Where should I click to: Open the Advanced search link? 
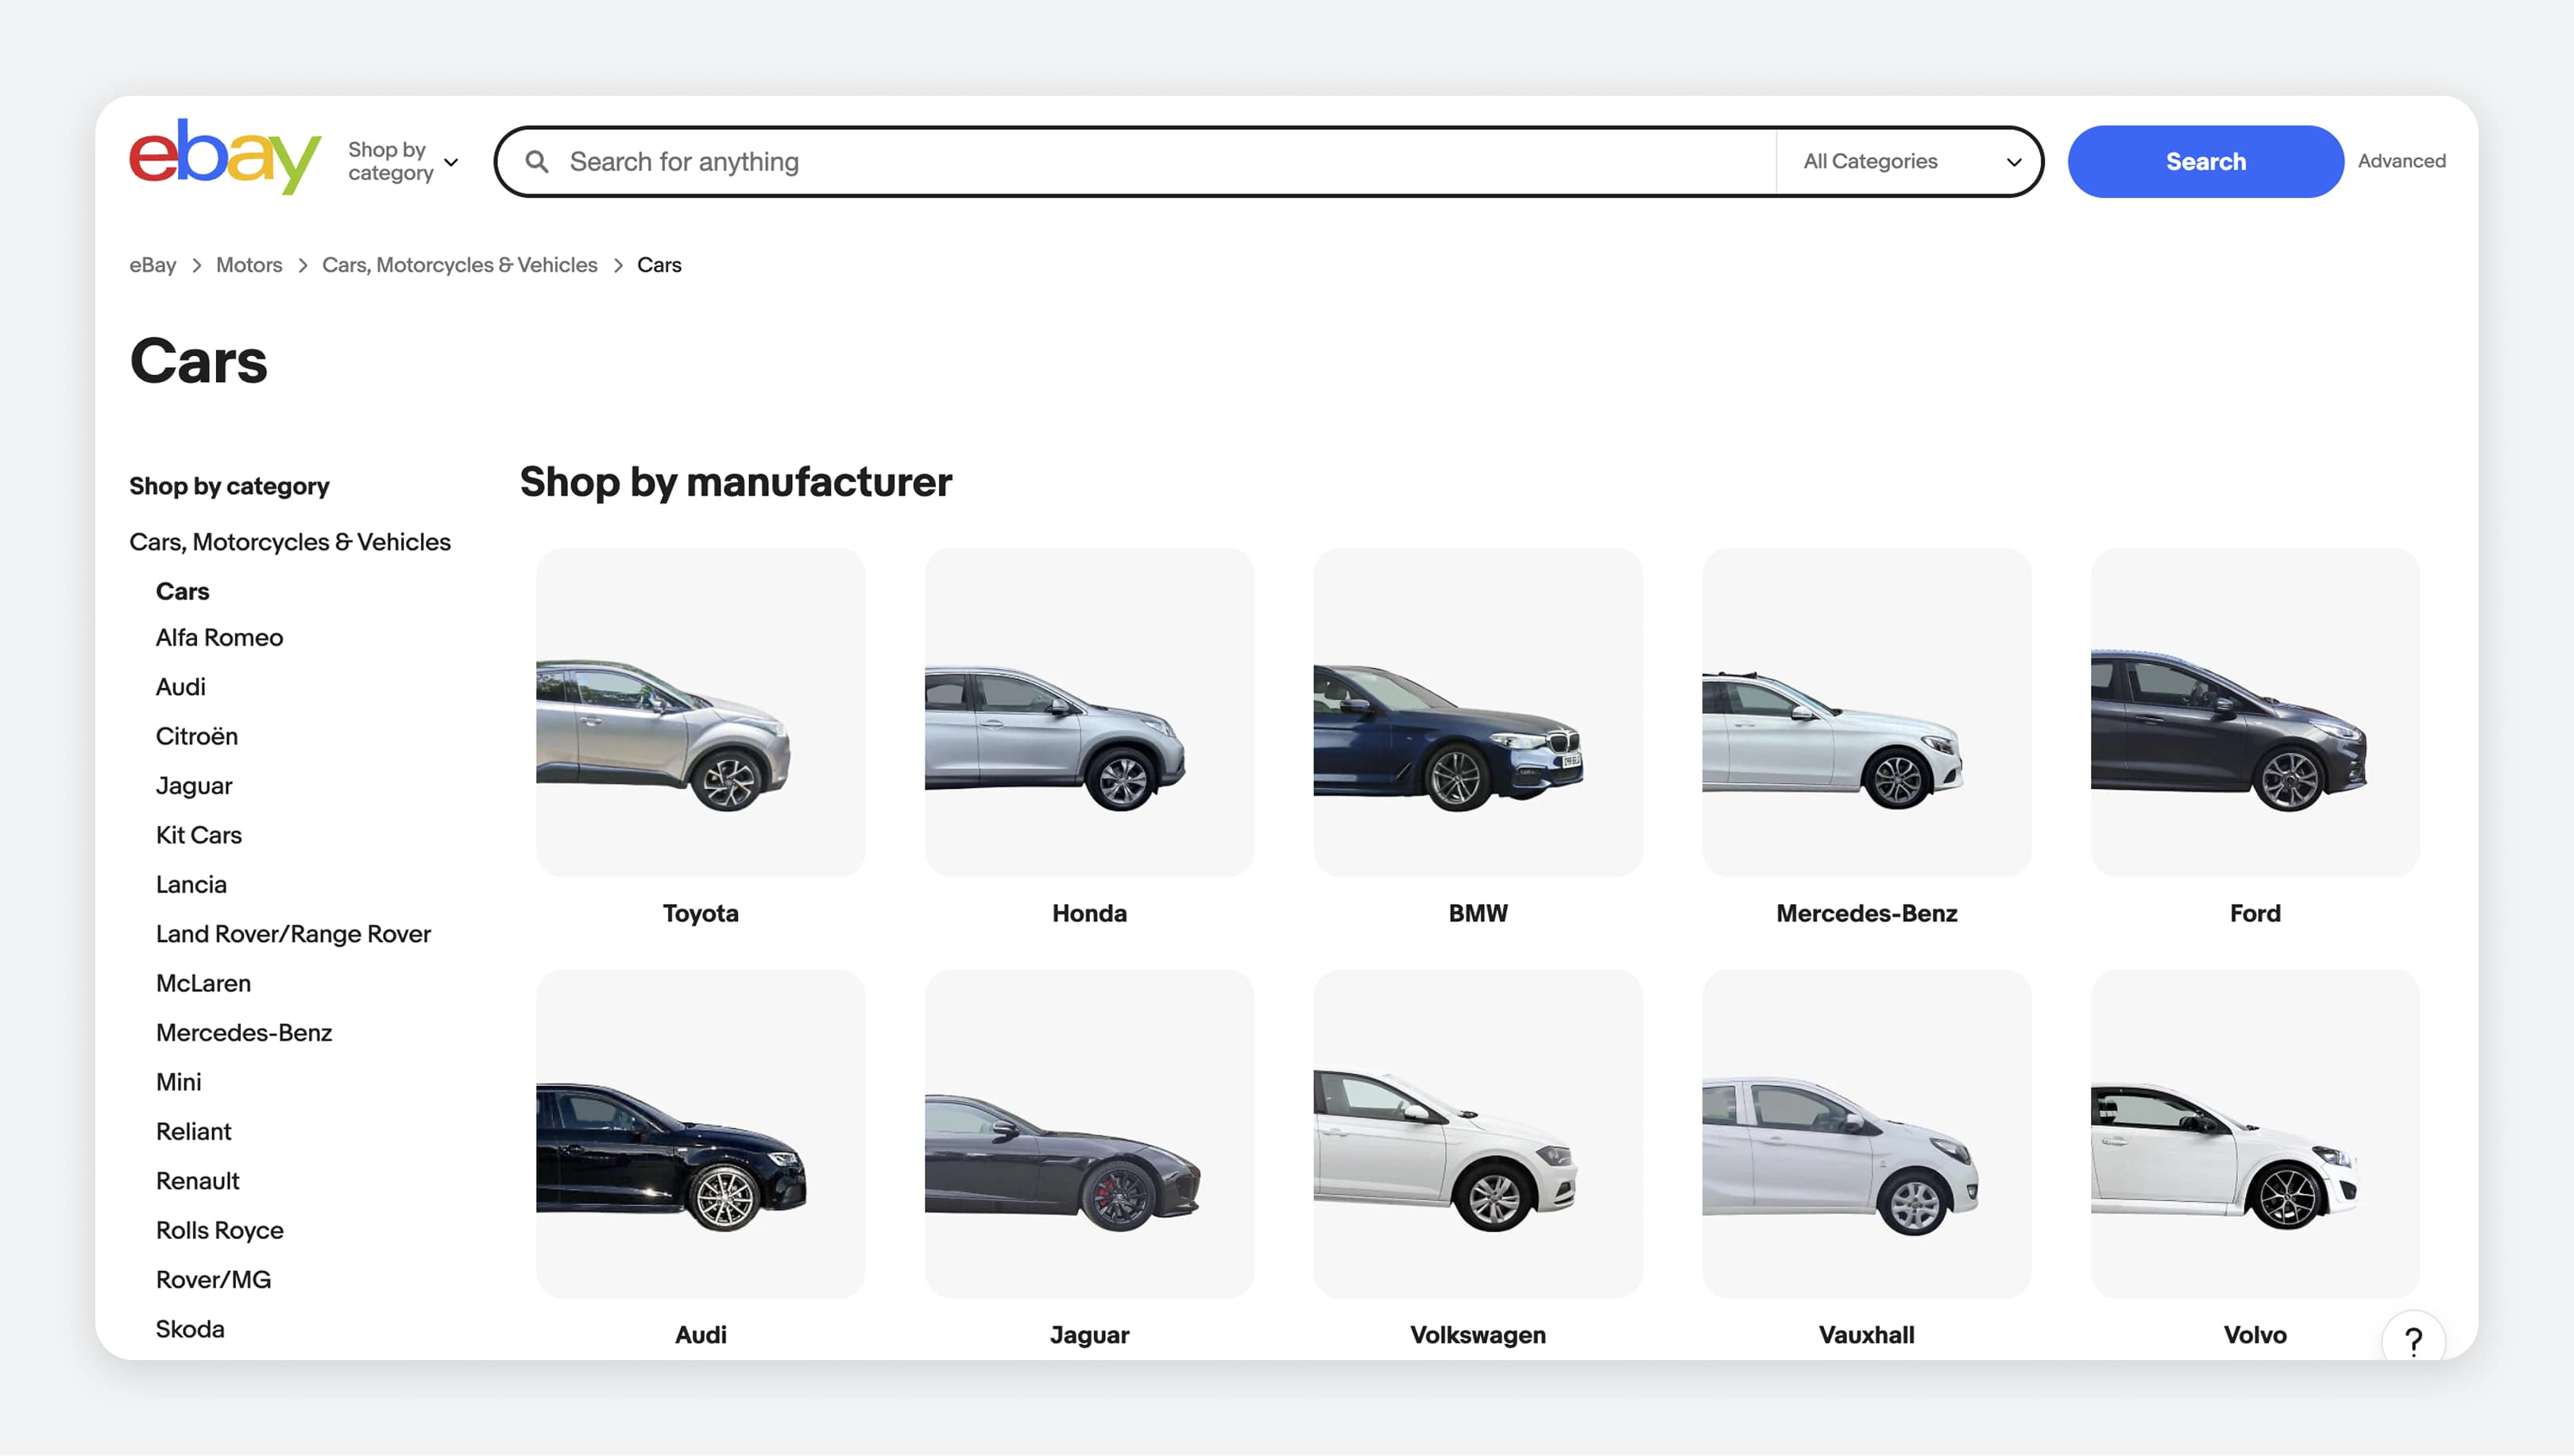tap(2400, 161)
